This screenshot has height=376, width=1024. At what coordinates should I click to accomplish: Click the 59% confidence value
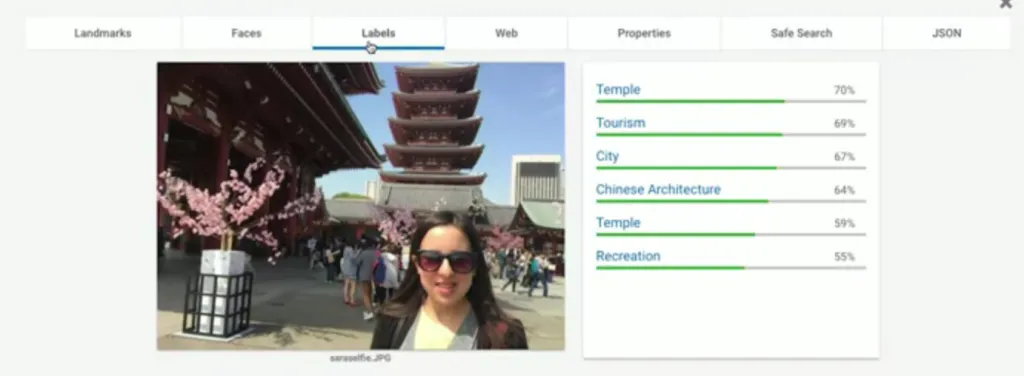[x=844, y=224]
